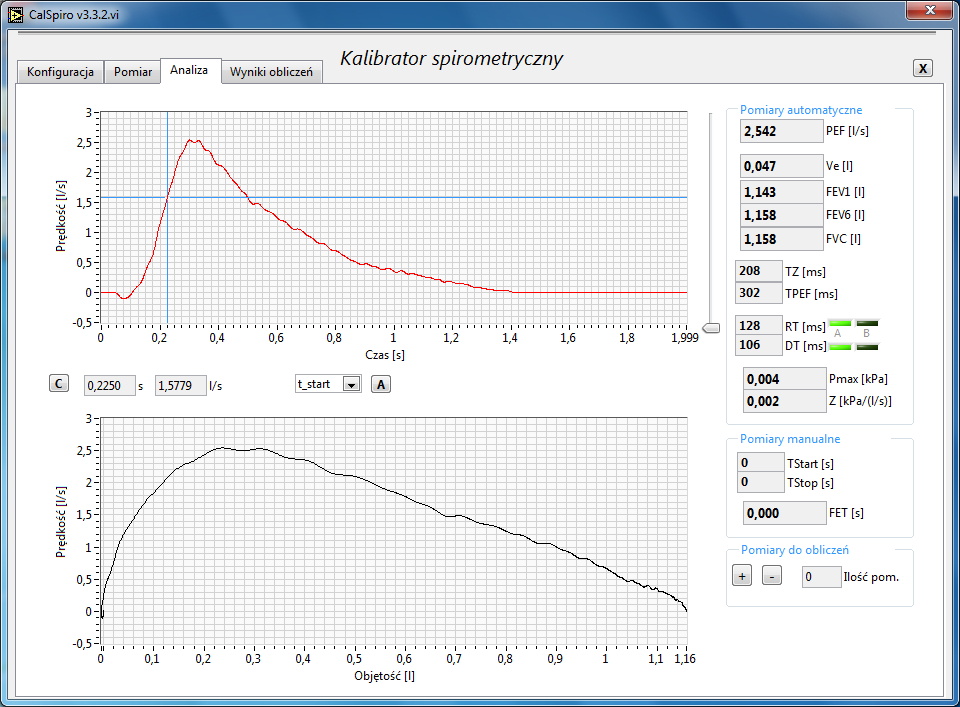Click the plus button in Pomiary do obliczeń
960x707 pixels.
click(x=742, y=576)
